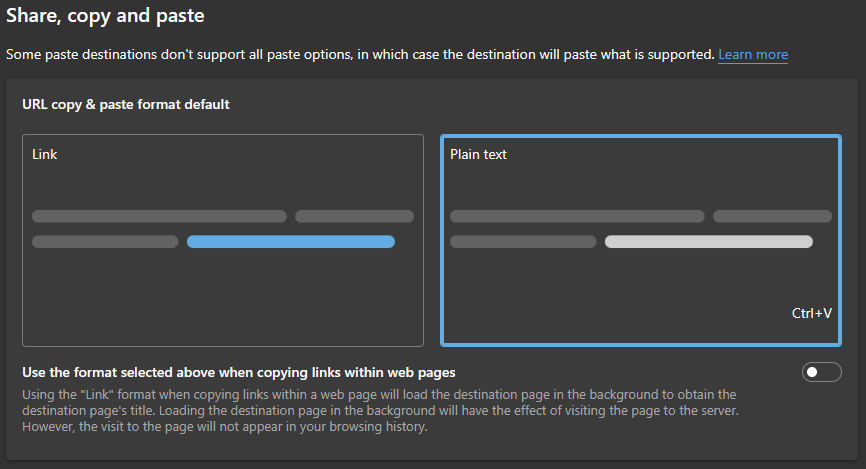Click the short top-right gray bar in Link preview
This screenshot has width=866, height=469.
(354, 216)
